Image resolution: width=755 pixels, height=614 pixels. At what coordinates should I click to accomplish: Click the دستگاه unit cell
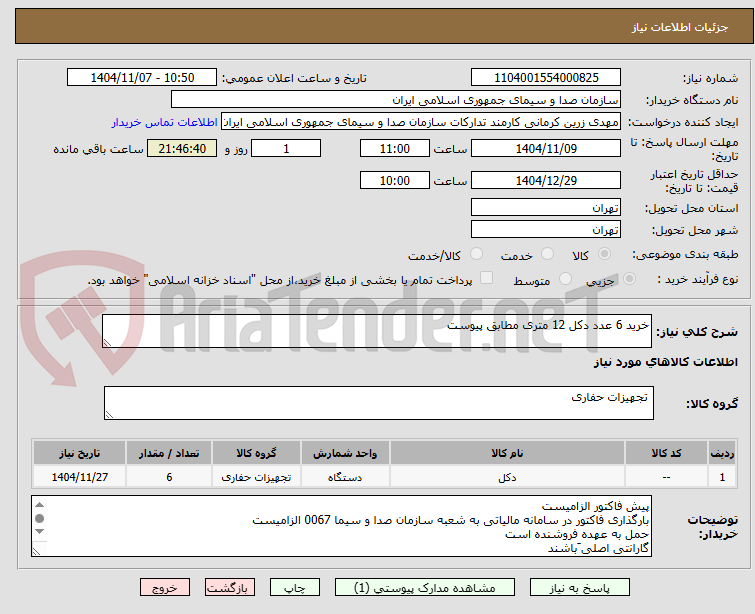coord(345,477)
